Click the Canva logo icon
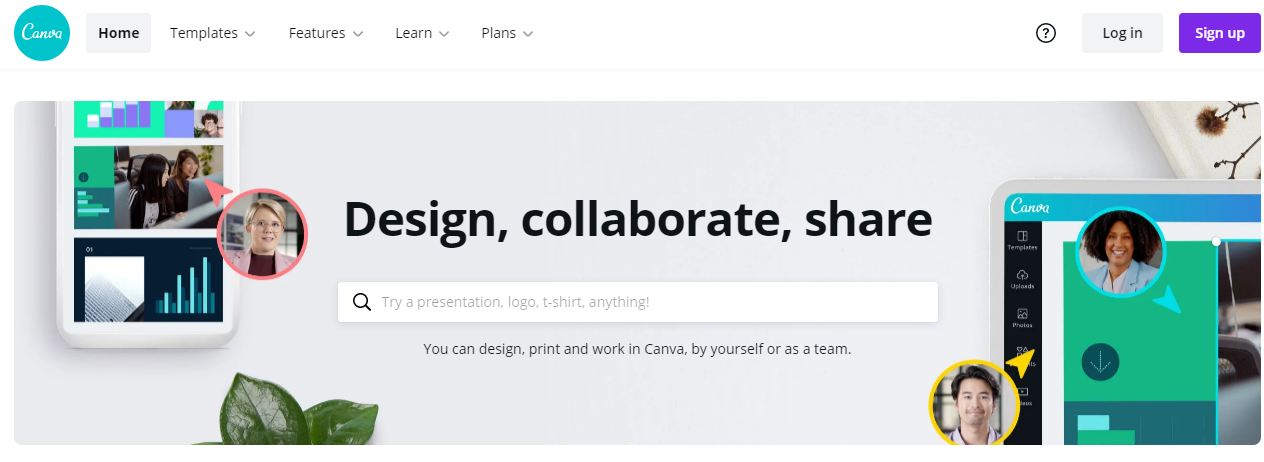1264x462 pixels. click(x=42, y=33)
